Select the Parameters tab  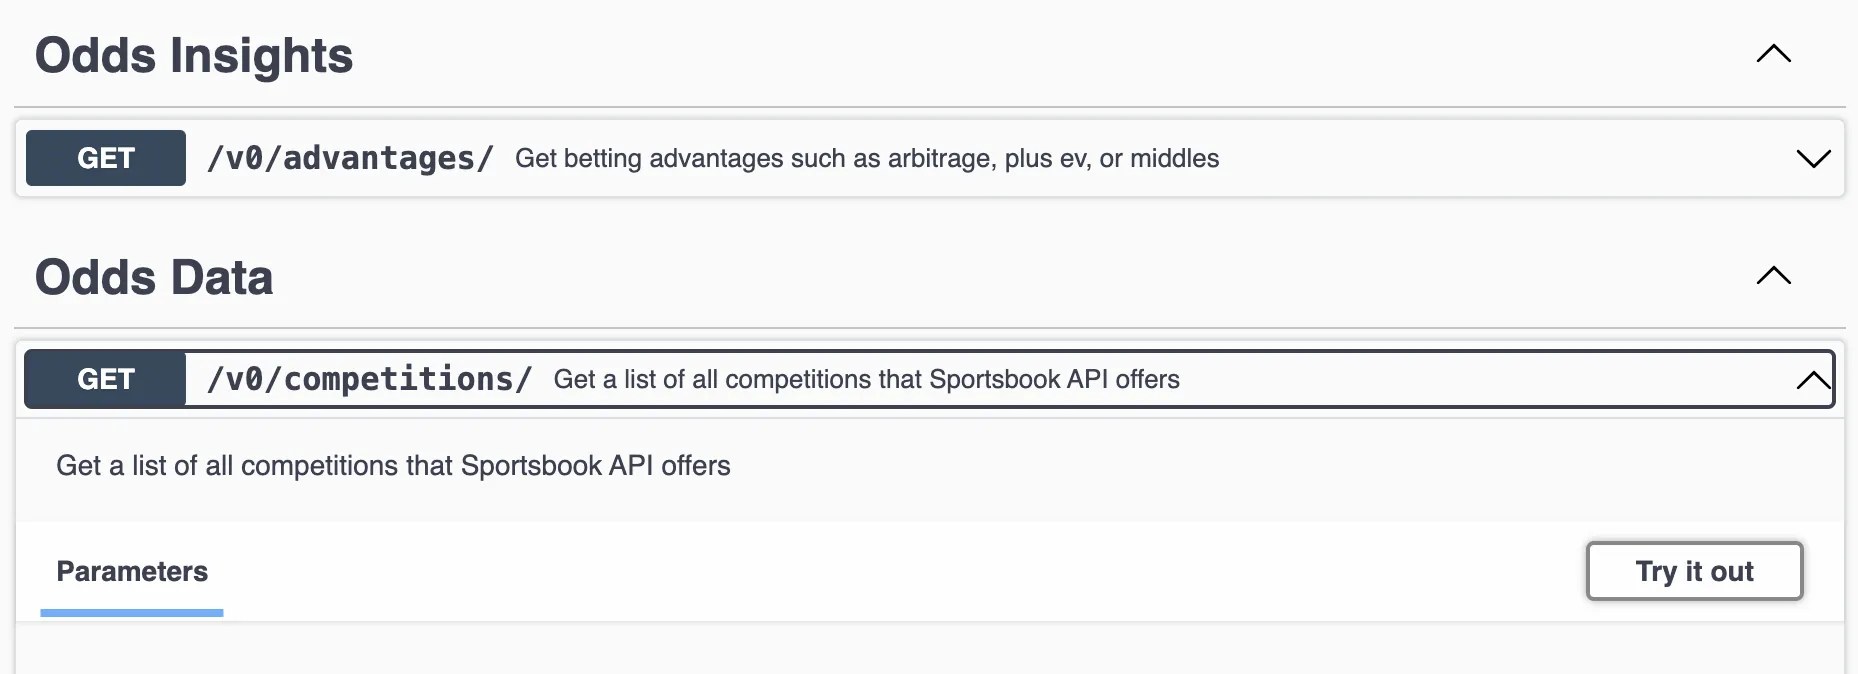click(131, 571)
